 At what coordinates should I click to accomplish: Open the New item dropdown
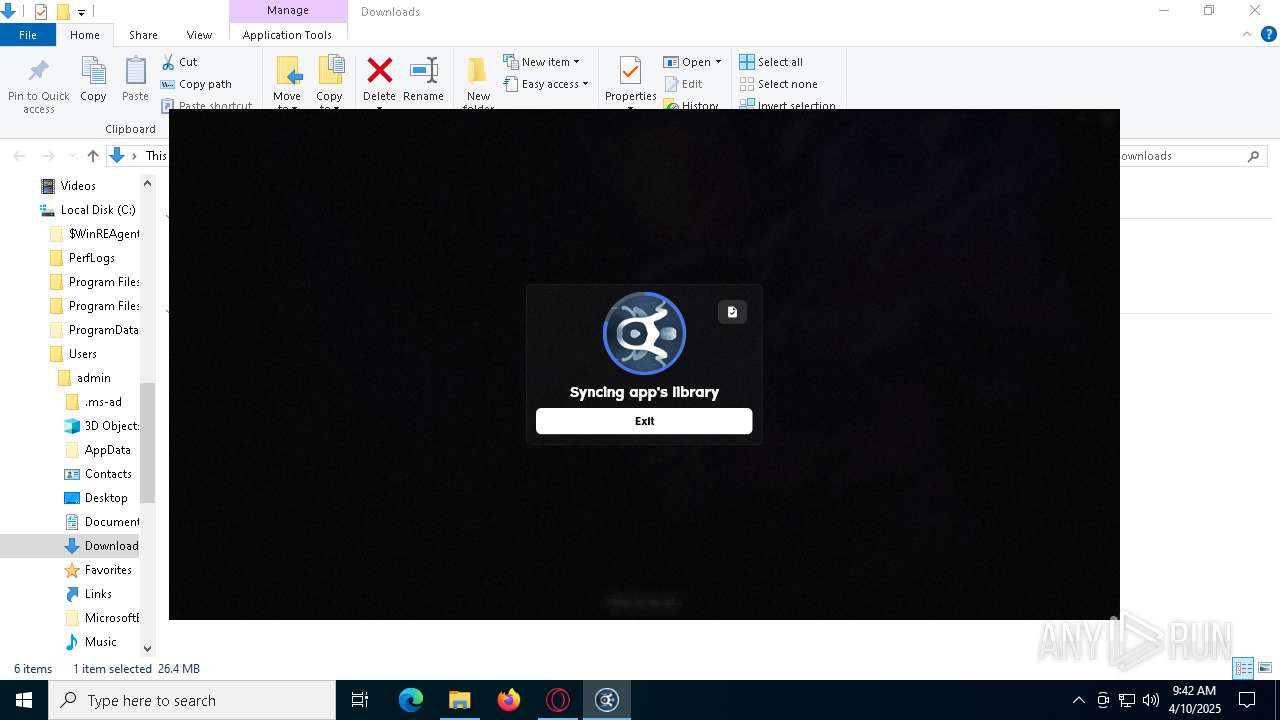(x=541, y=62)
